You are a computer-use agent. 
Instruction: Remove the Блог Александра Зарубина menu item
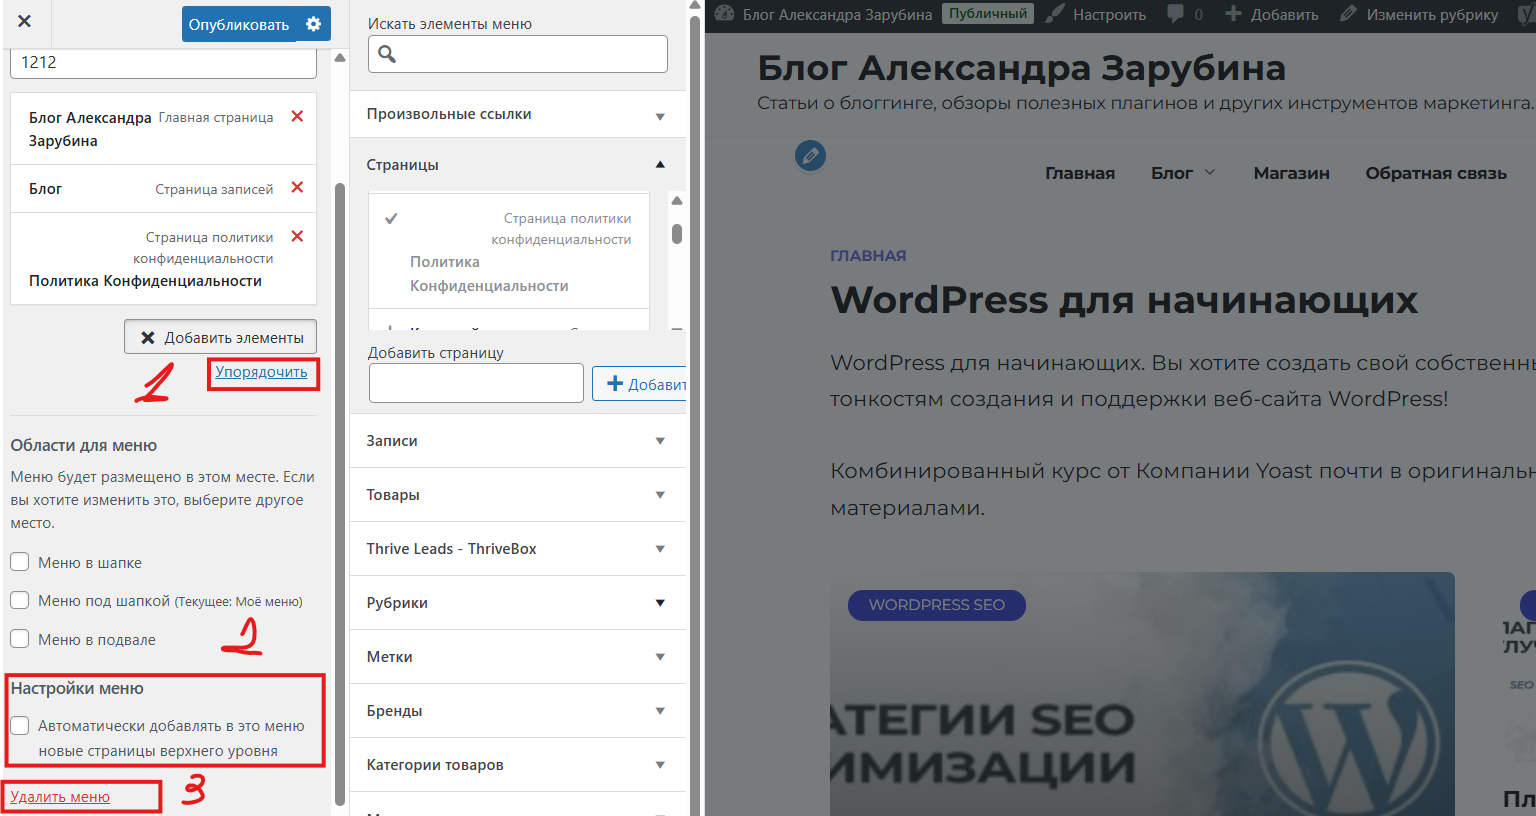pos(297,117)
